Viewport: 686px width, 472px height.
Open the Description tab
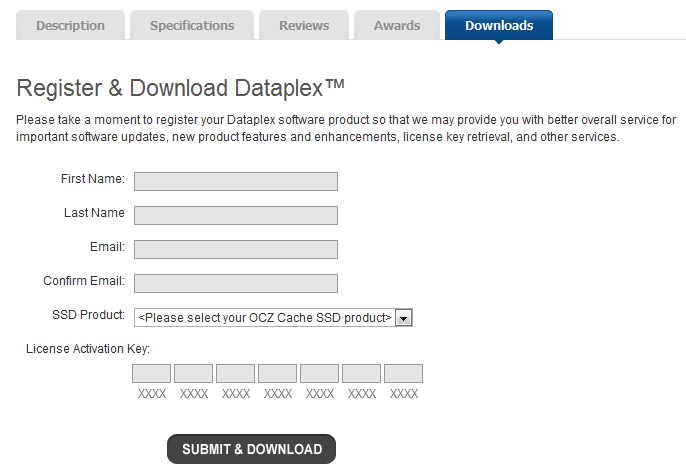[70, 25]
